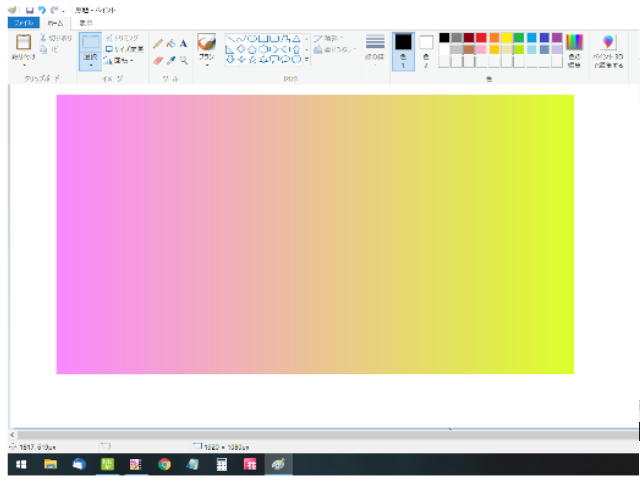The image size is (640, 480).
Task: Activate the Color 2 background button
Action: click(x=426, y=52)
